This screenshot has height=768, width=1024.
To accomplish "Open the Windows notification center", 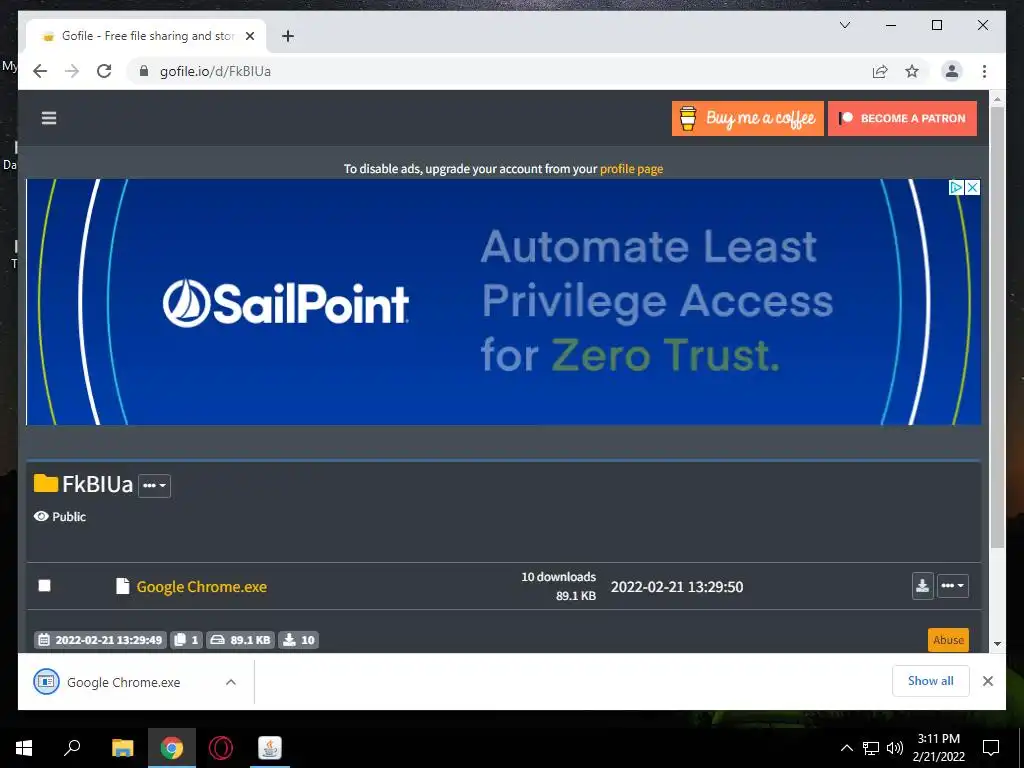I will (991, 748).
